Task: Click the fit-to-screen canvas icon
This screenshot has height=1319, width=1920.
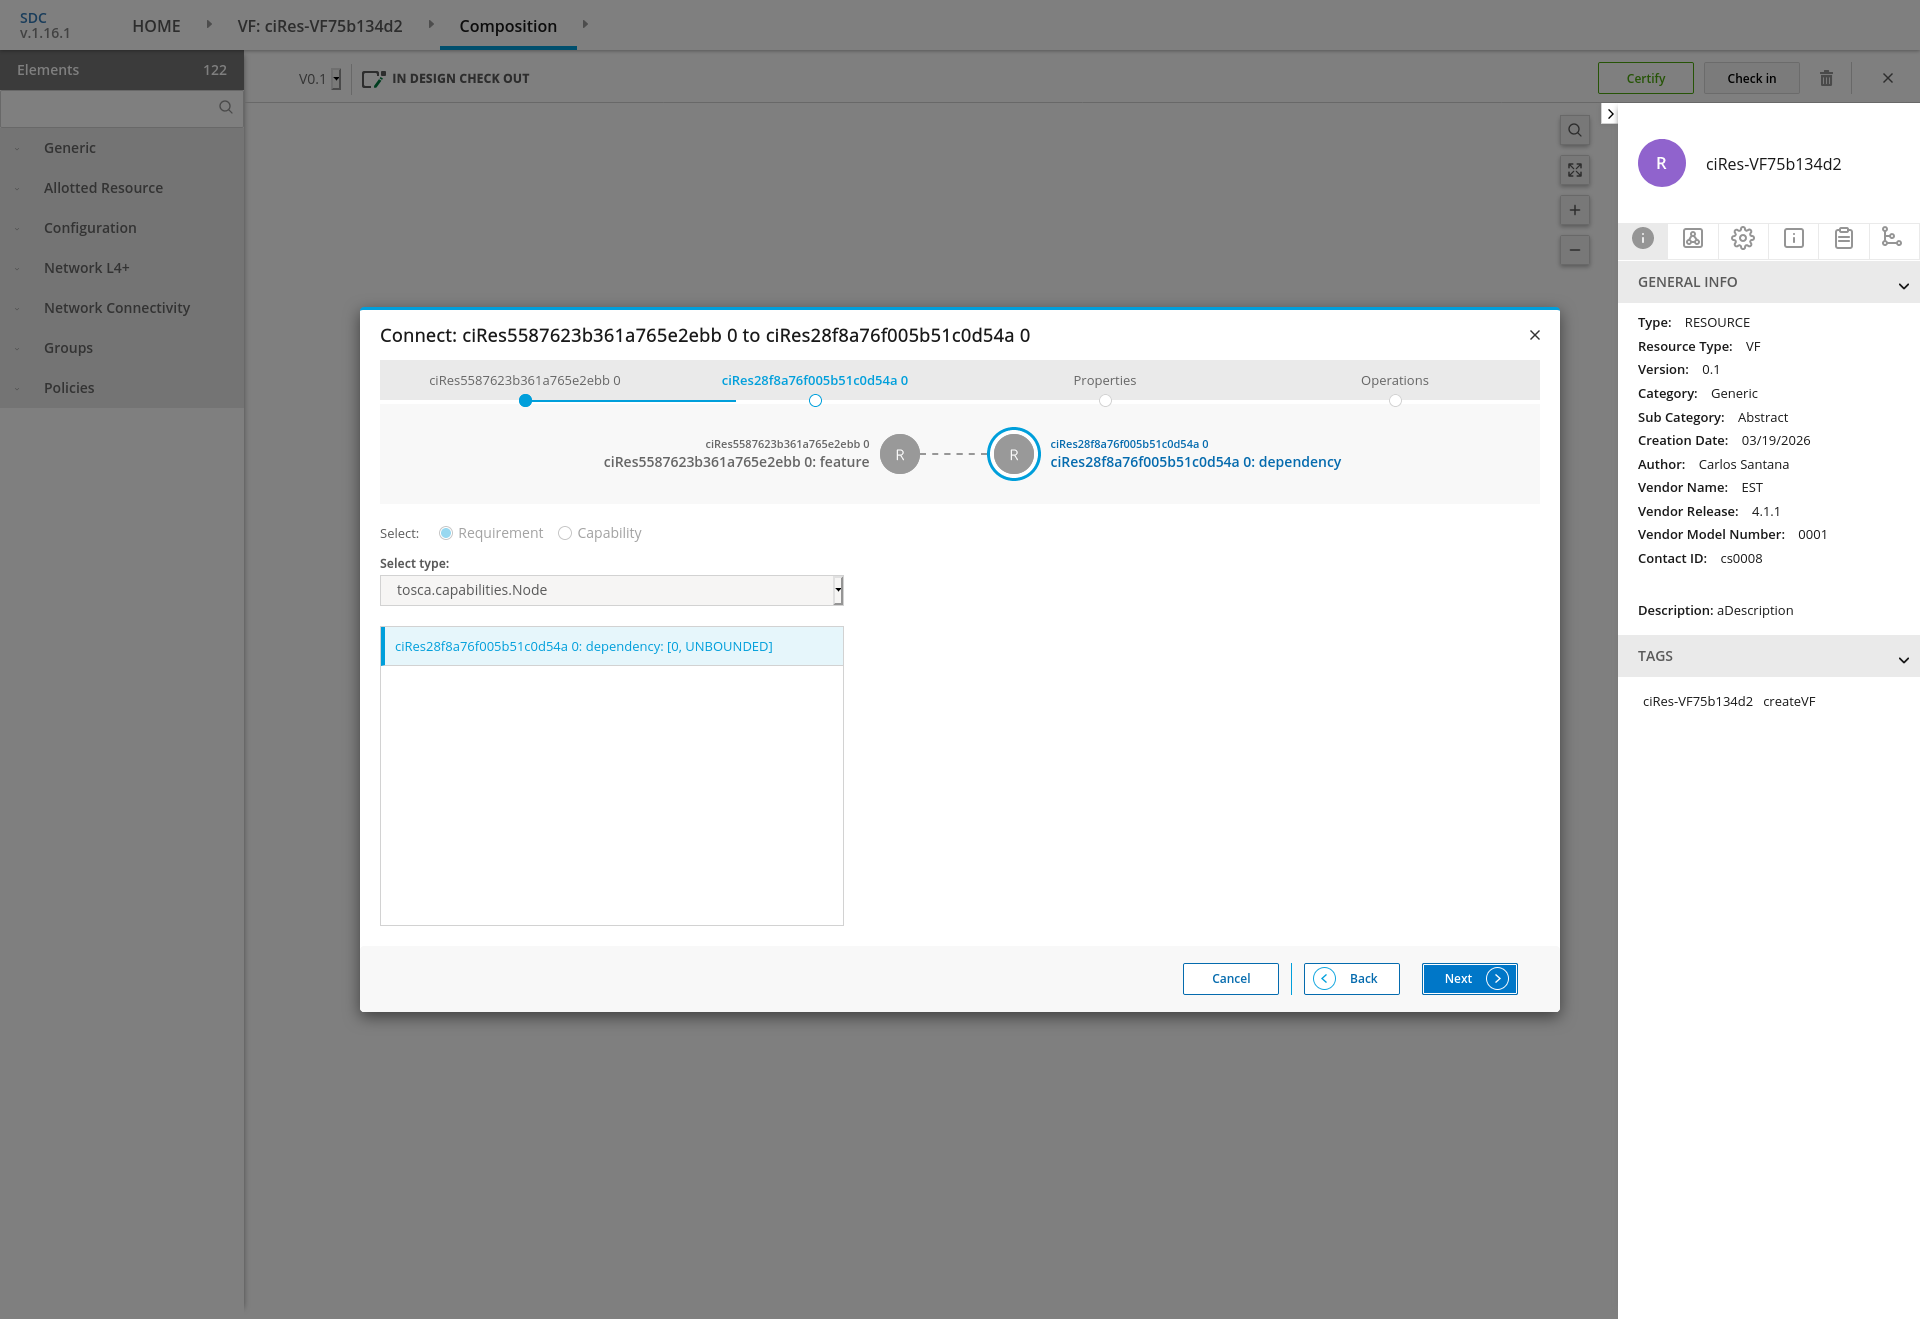Action: click(x=1575, y=170)
